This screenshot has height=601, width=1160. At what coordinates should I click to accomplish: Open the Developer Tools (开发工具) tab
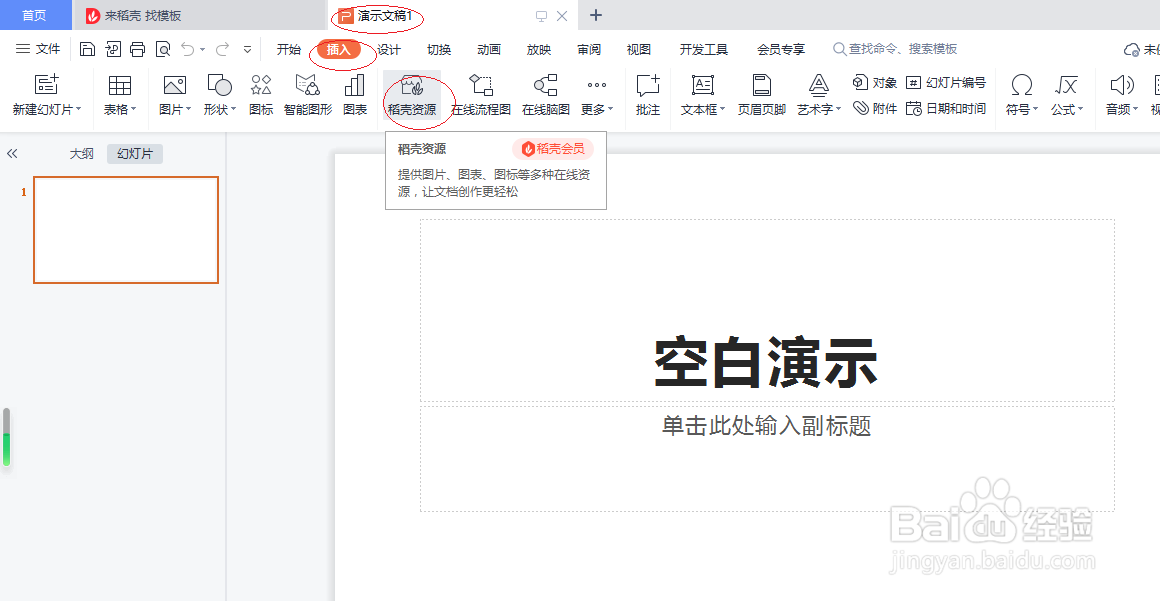pos(704,50)
